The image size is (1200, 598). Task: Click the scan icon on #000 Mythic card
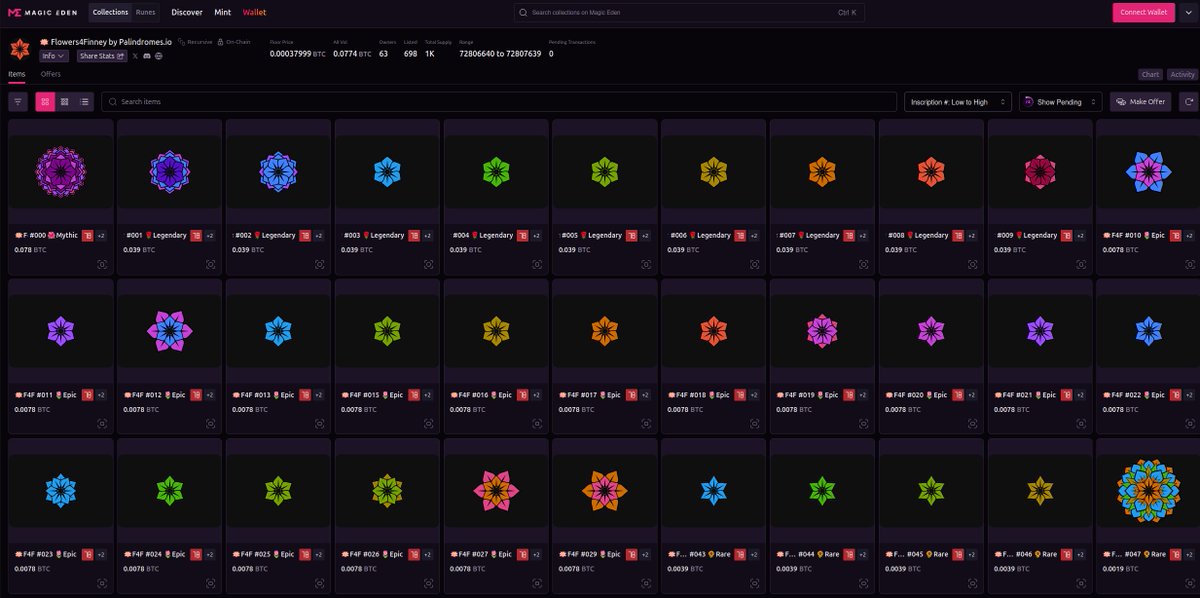pyautogui.click(x=102, y=264)
